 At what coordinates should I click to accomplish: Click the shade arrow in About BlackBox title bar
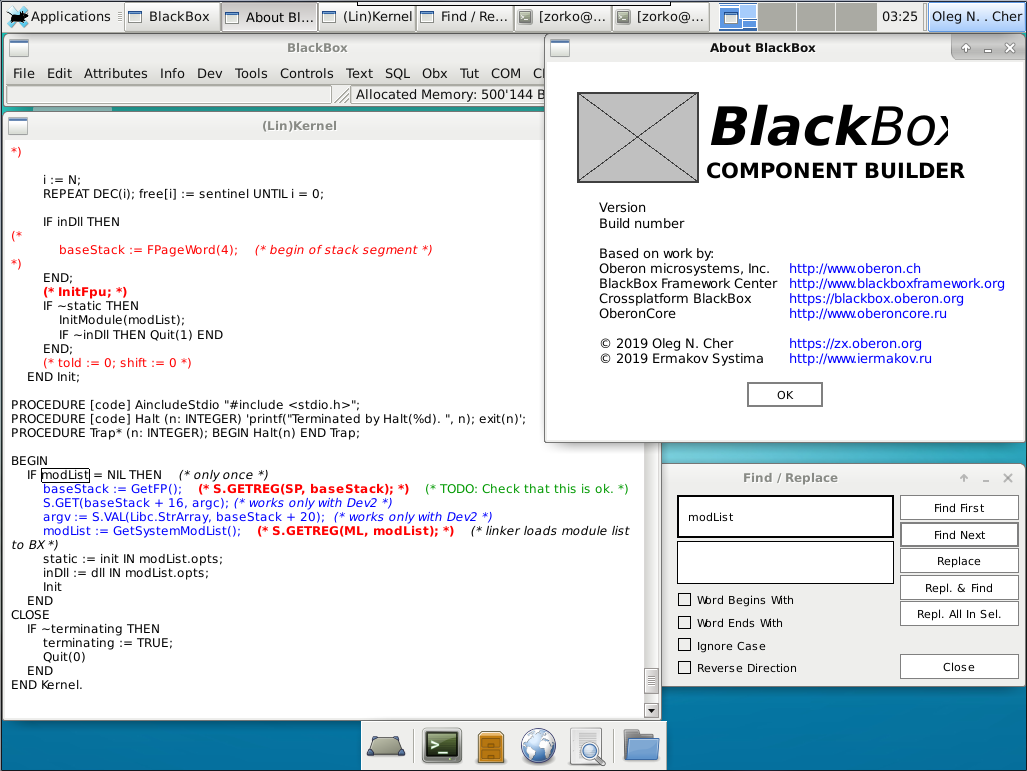(965, 48)
